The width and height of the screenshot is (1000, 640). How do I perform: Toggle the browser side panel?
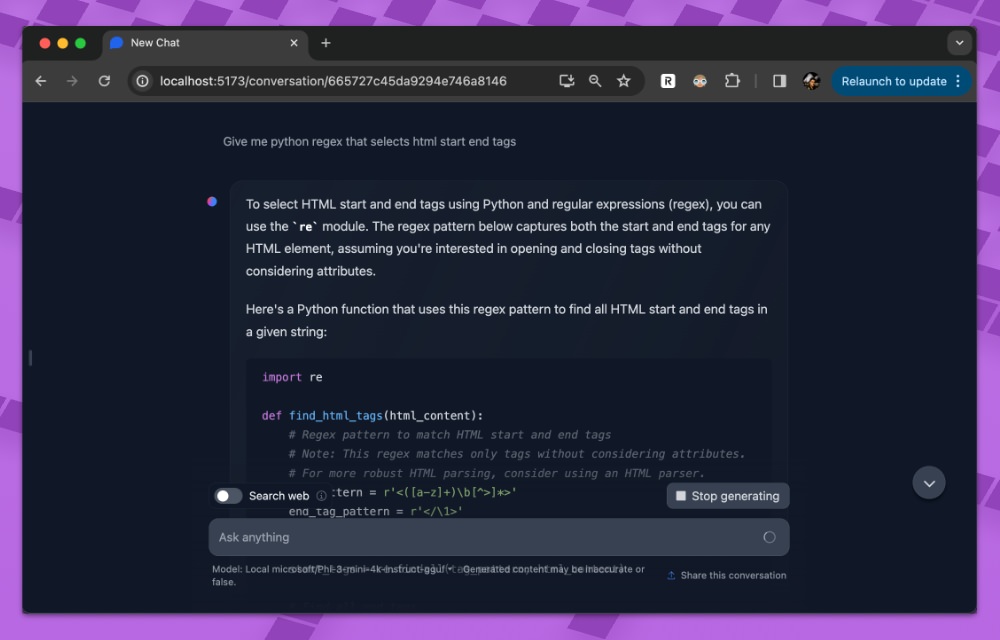779,81
